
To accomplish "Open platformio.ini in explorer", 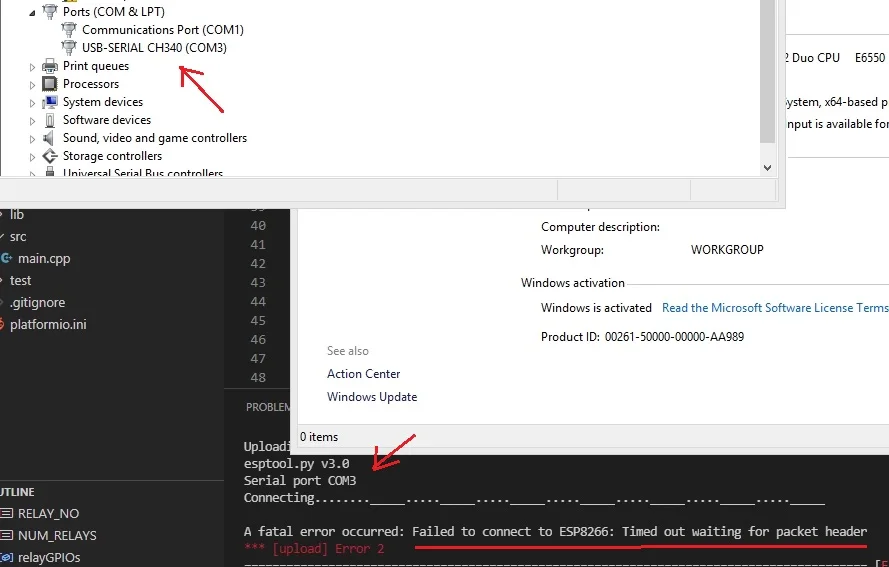I will pyautogui.click(x=48, y=325).
